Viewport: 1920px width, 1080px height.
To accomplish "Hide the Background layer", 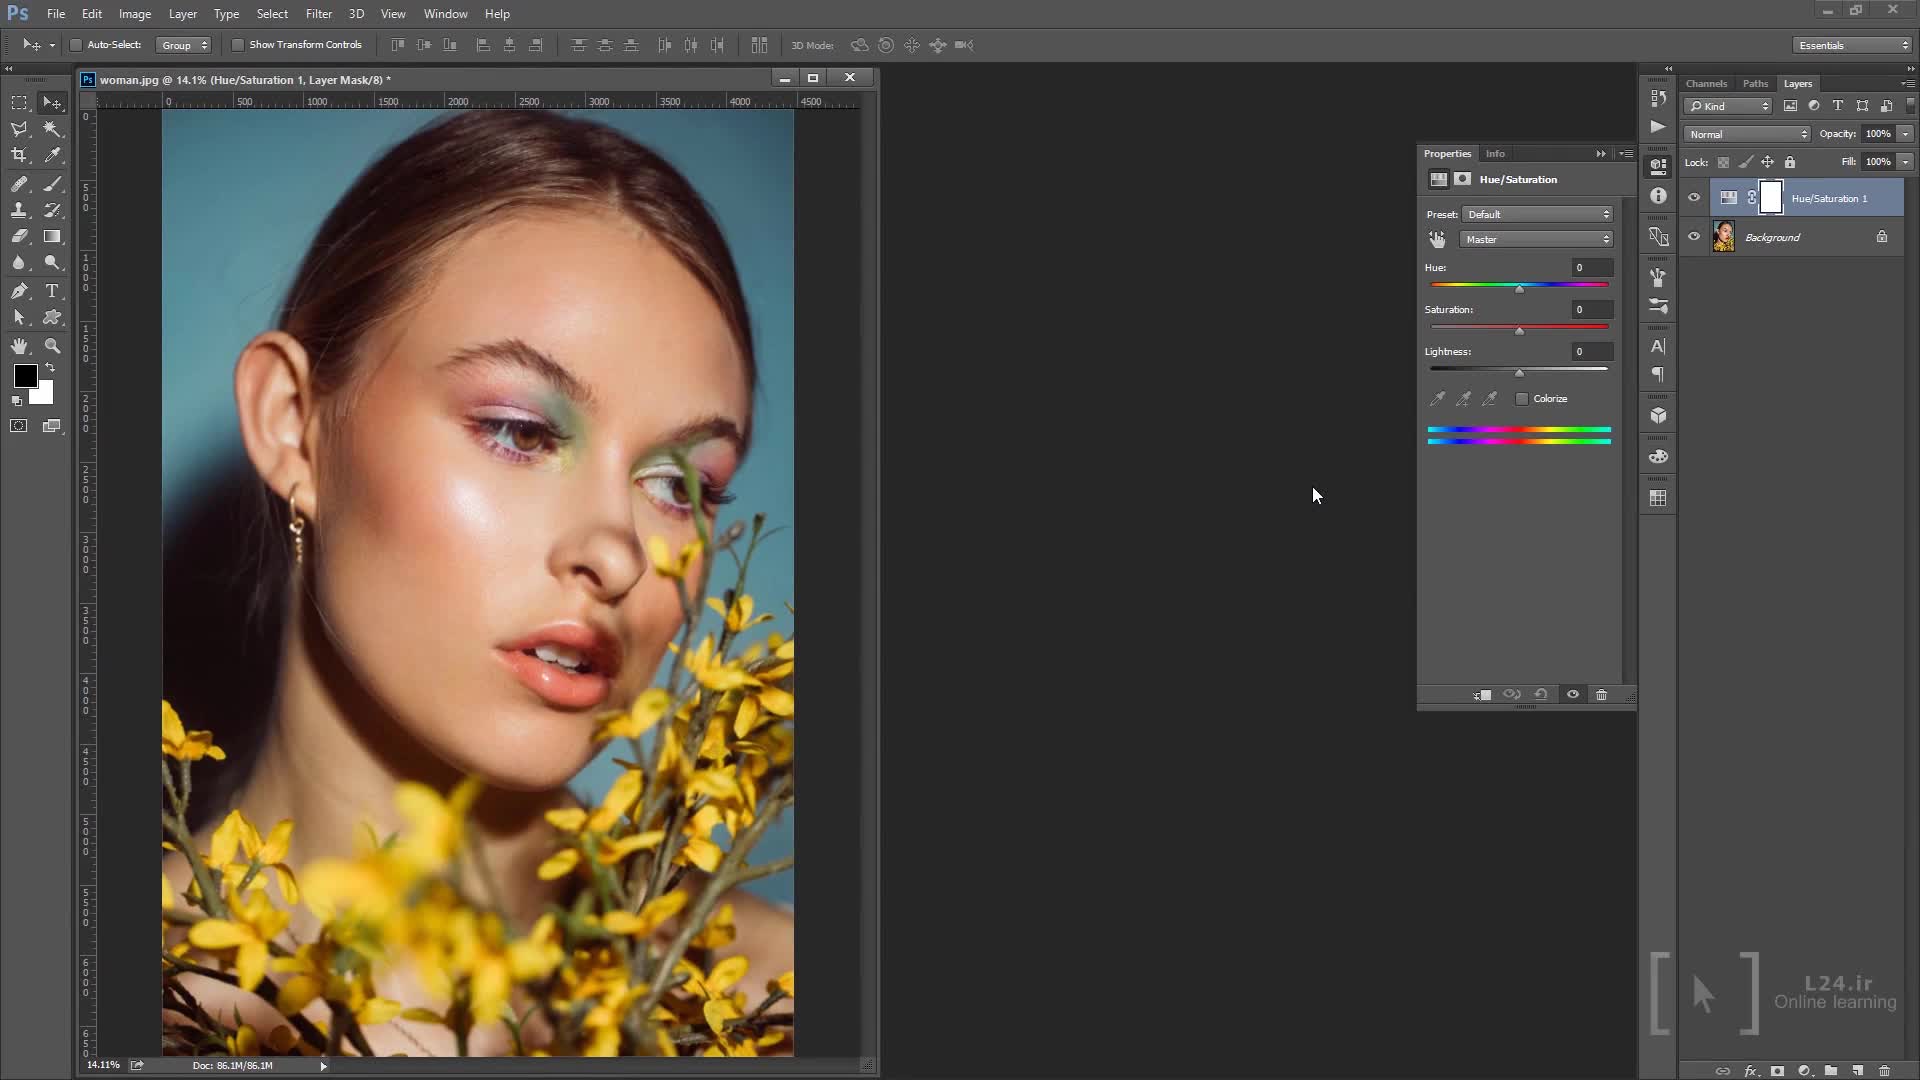I will point(1694,237).
